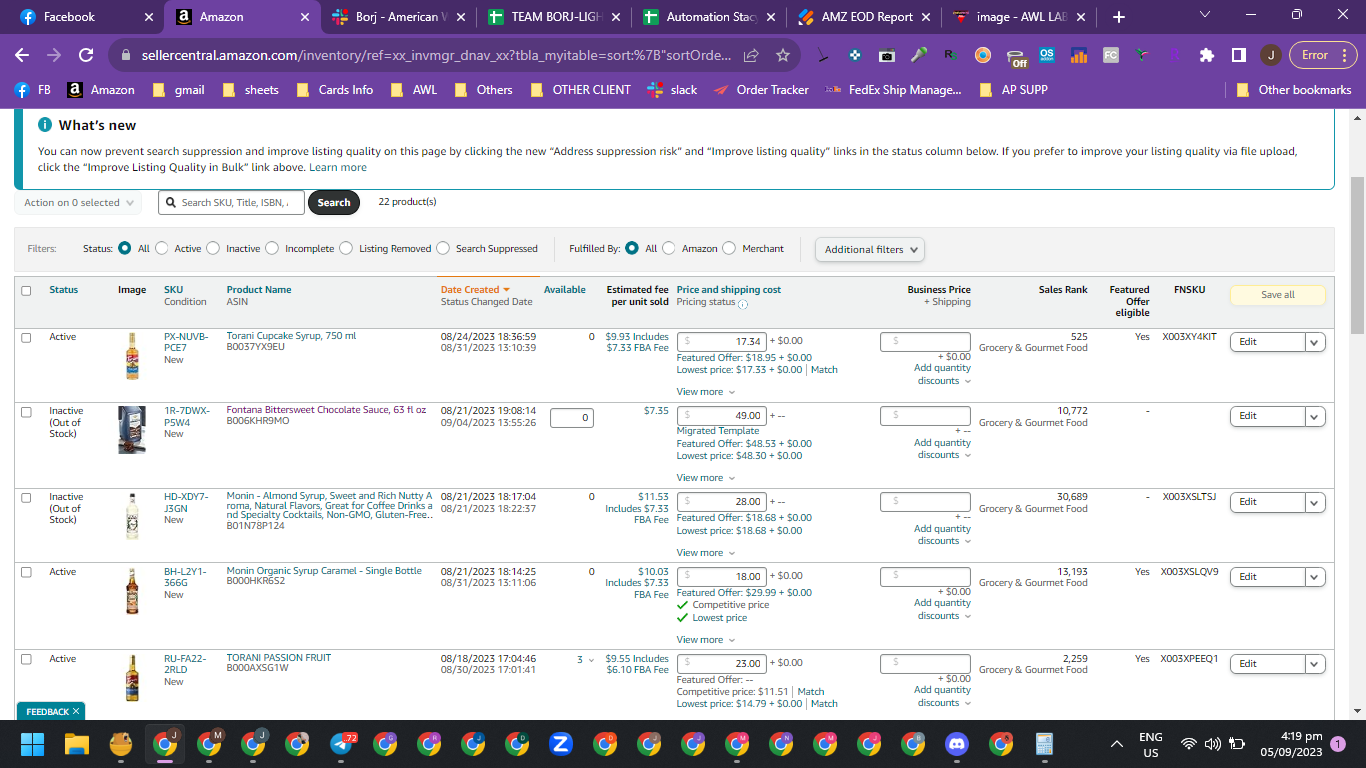Switch to the AMZ EOD Report tab
This screenshot has width=1366, height=768.
864,17
